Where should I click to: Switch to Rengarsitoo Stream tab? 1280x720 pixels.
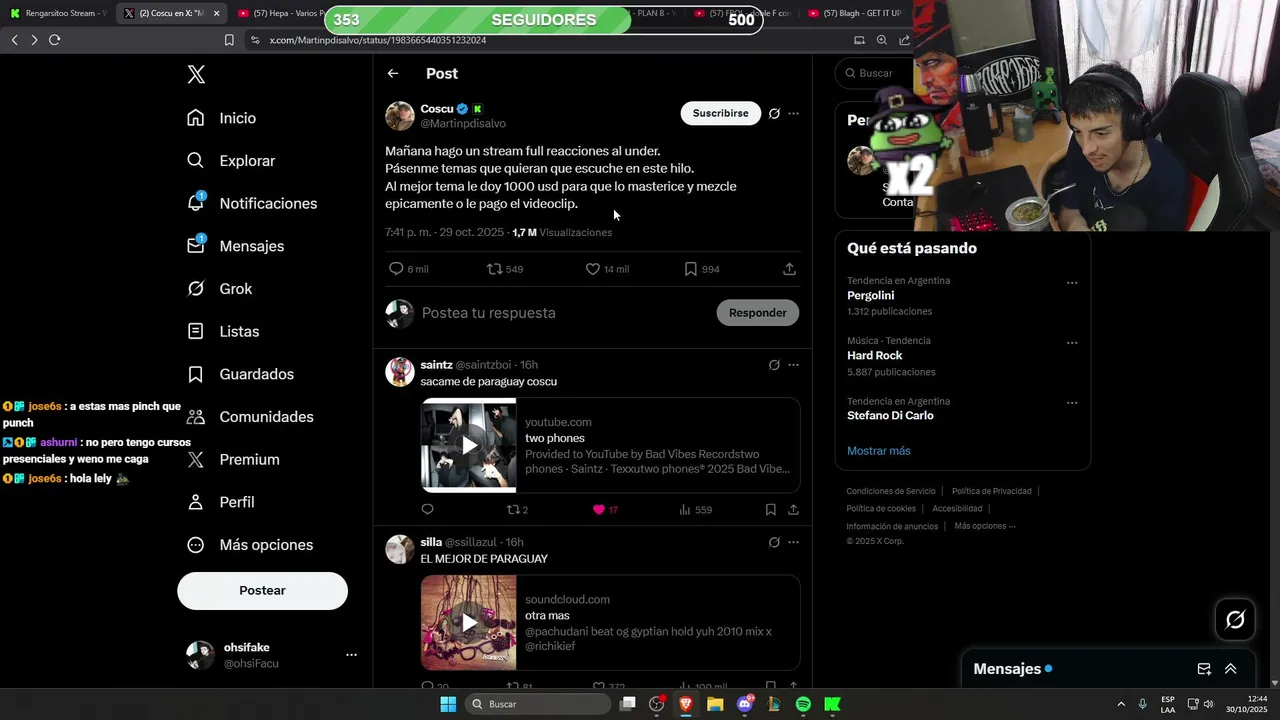point(58,13)
